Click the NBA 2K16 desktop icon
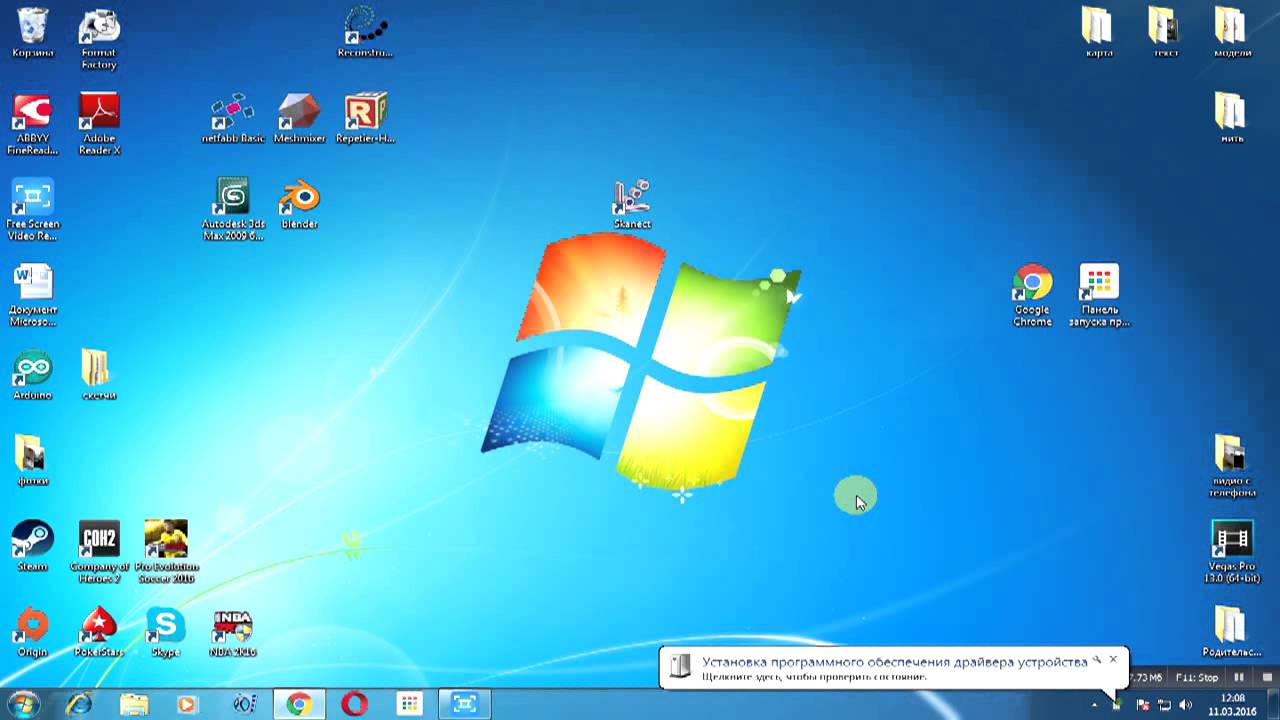The image size is (1280, 720). (x=233, y=632)
